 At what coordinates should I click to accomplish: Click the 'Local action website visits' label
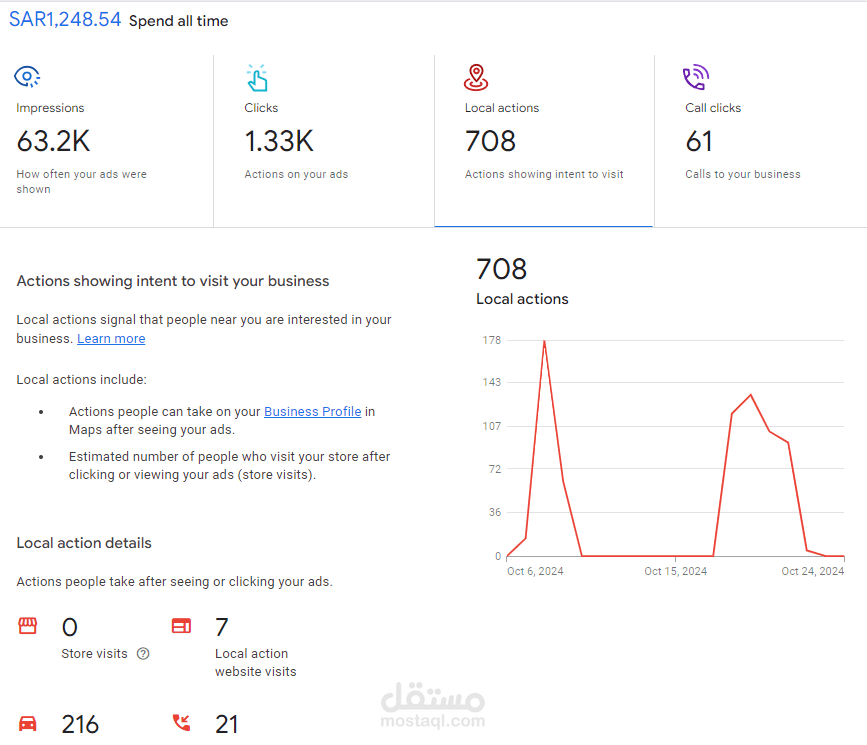(x=255, y=663)
